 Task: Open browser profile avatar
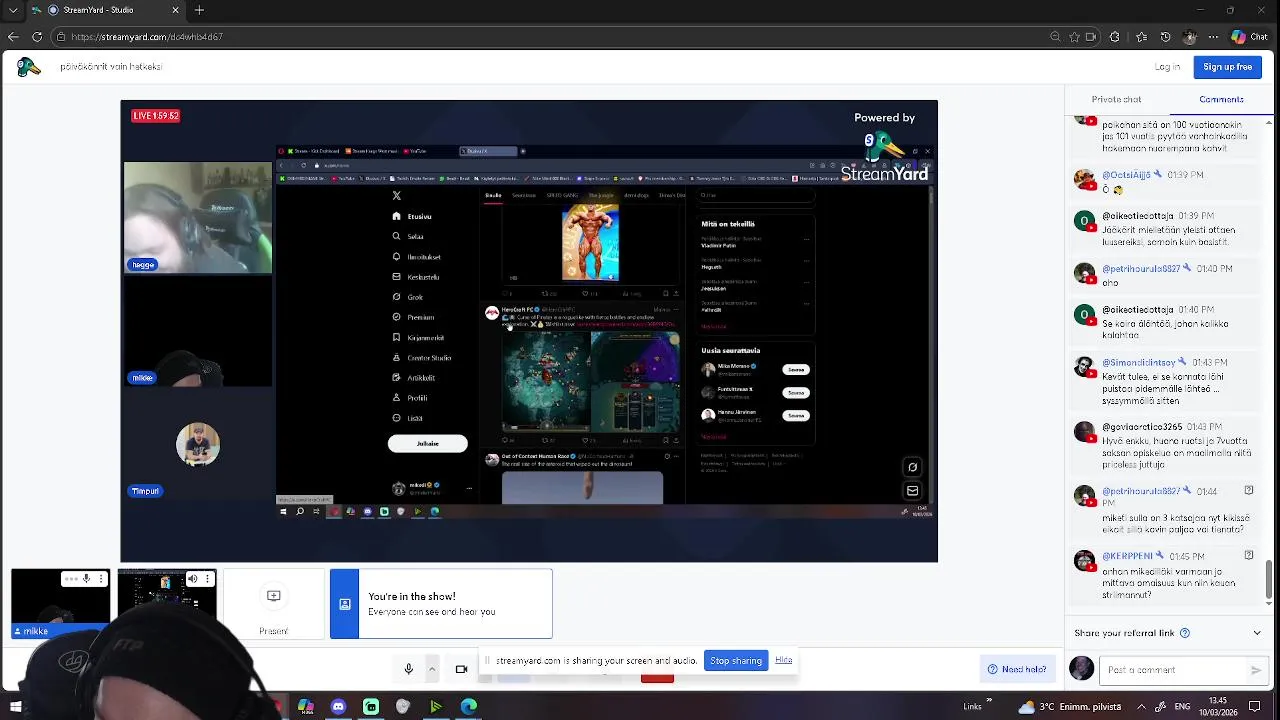point(1189,37)
